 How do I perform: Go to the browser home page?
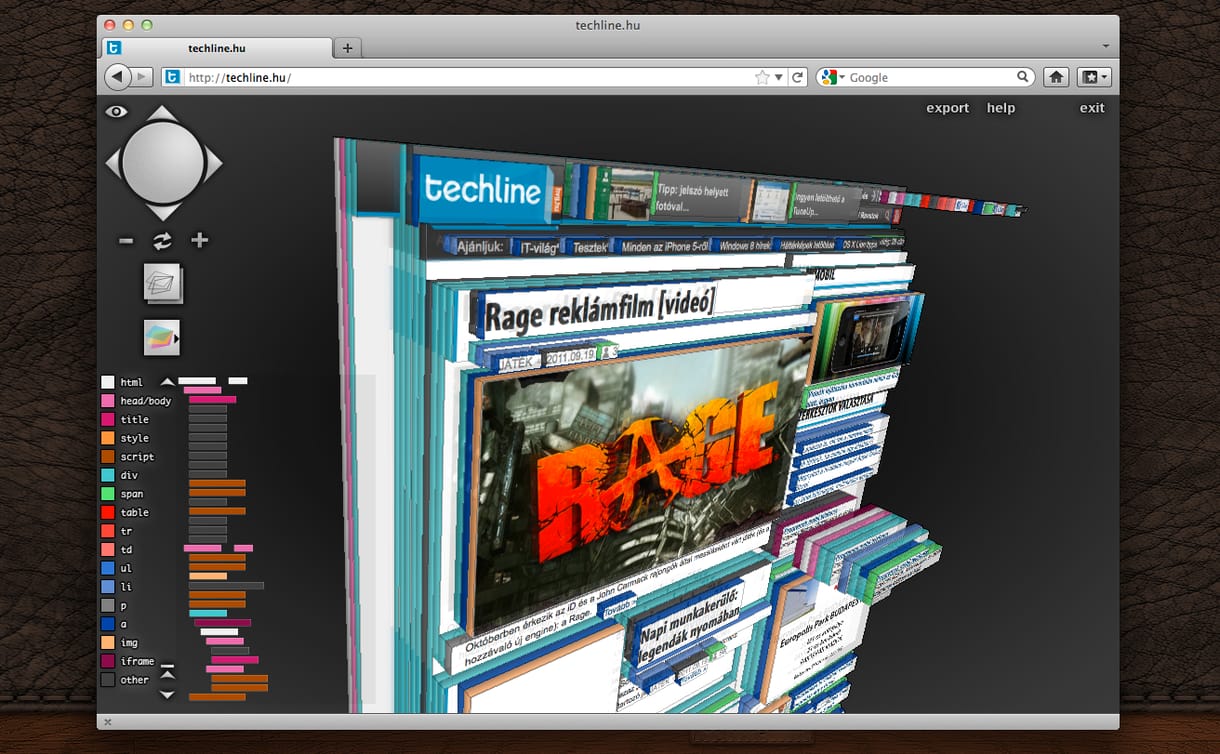tap(1056, 77)
